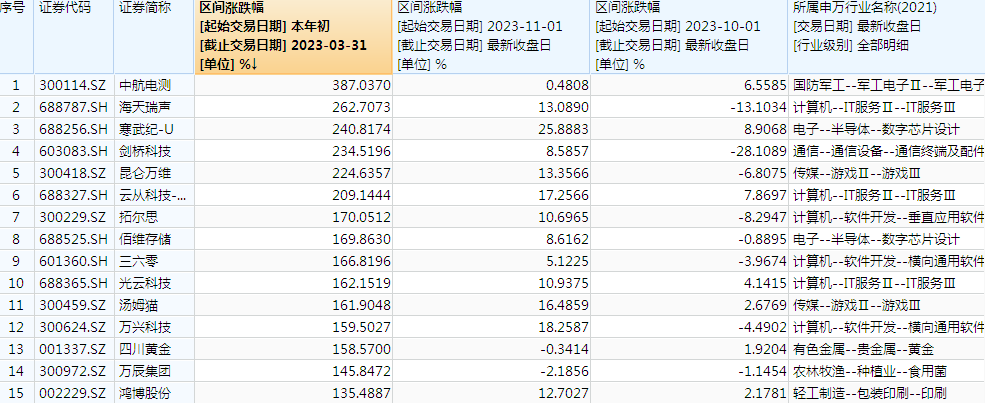Click the value -13.1034
The height and width of the screenshot is (403, 985).
[758, 107]
